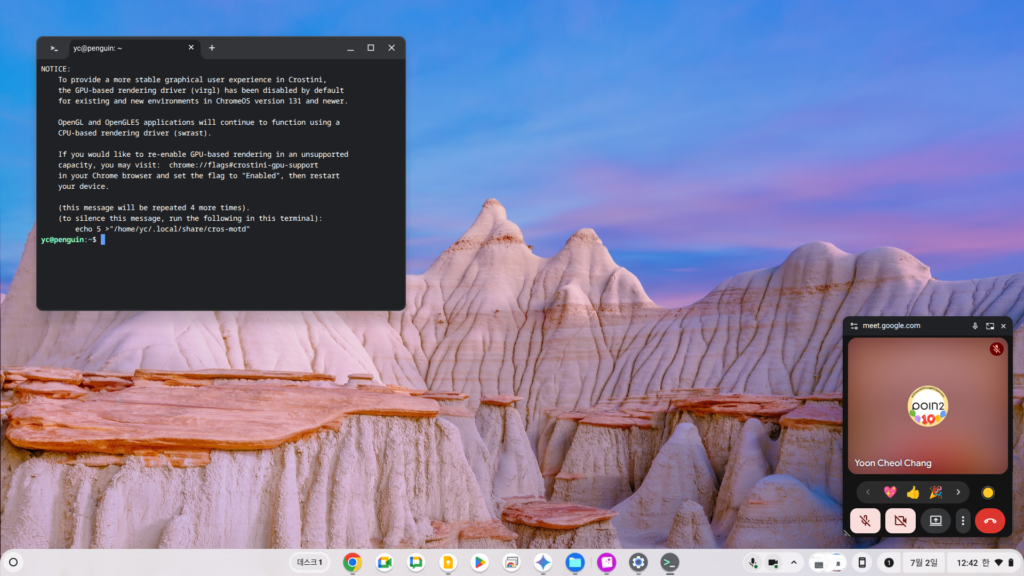Close the yc@penguin terminal tab

tap(191, 47)
